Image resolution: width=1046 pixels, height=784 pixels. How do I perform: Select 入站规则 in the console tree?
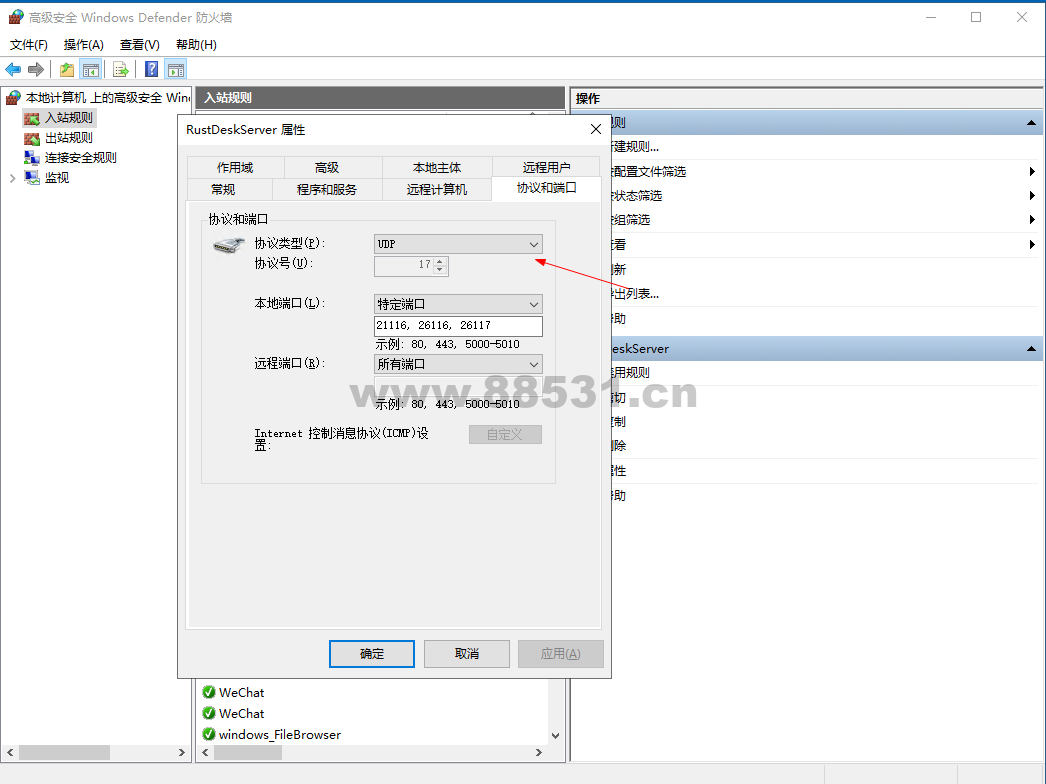coord(69,118)
